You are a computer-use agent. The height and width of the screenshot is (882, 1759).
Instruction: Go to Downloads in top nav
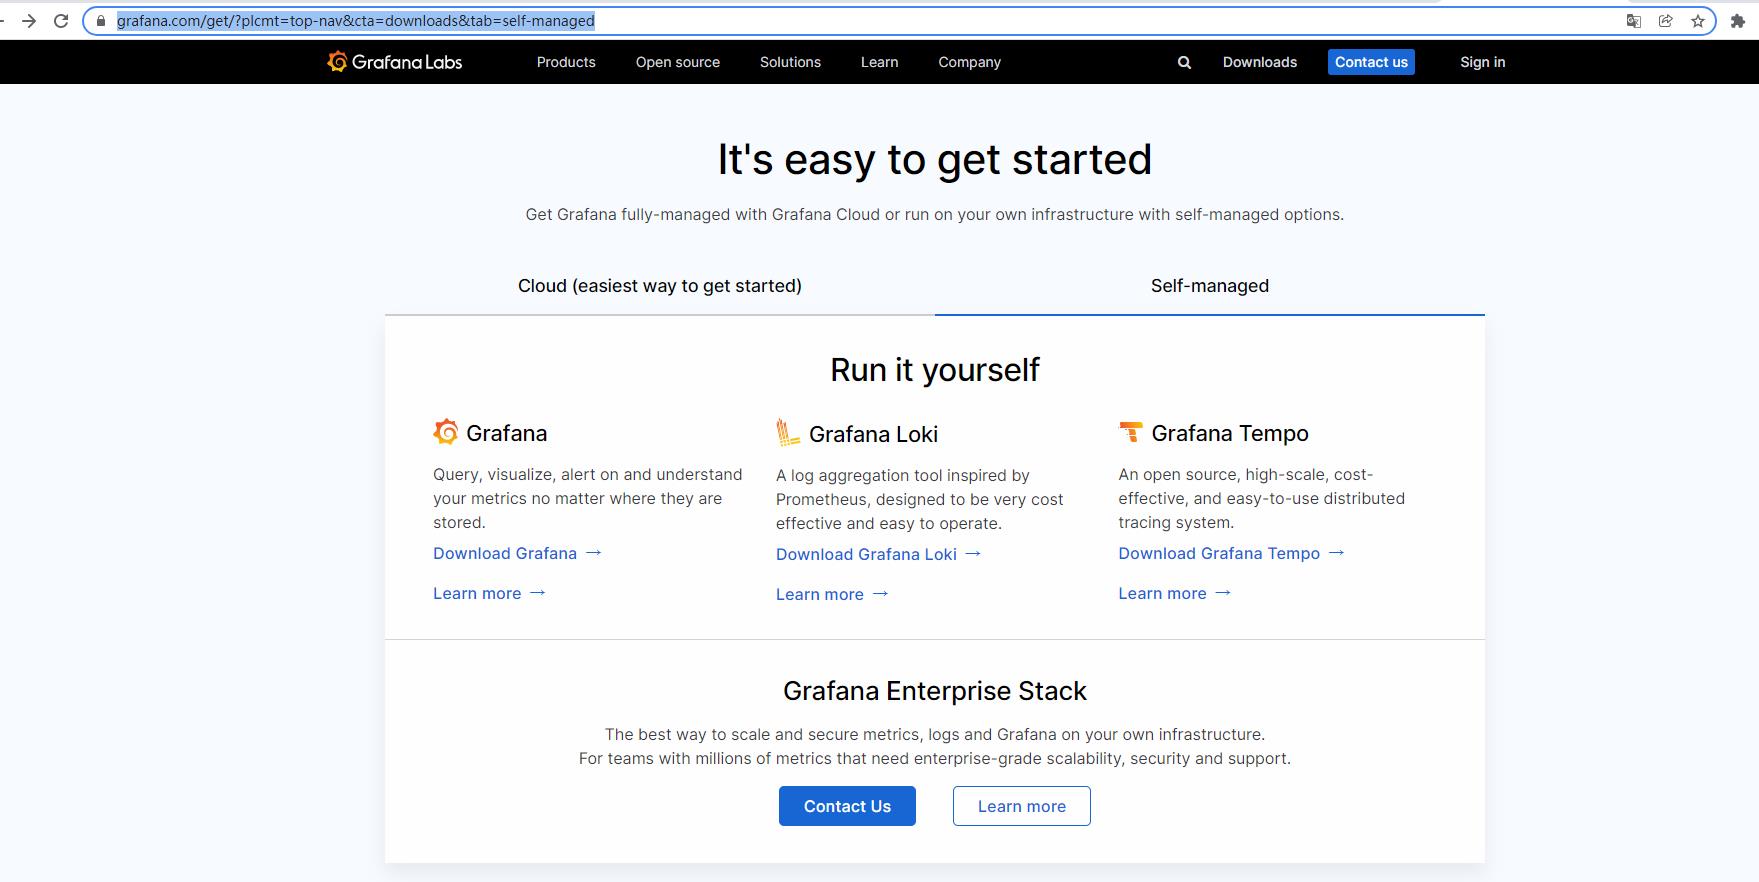click(1260, 62)
